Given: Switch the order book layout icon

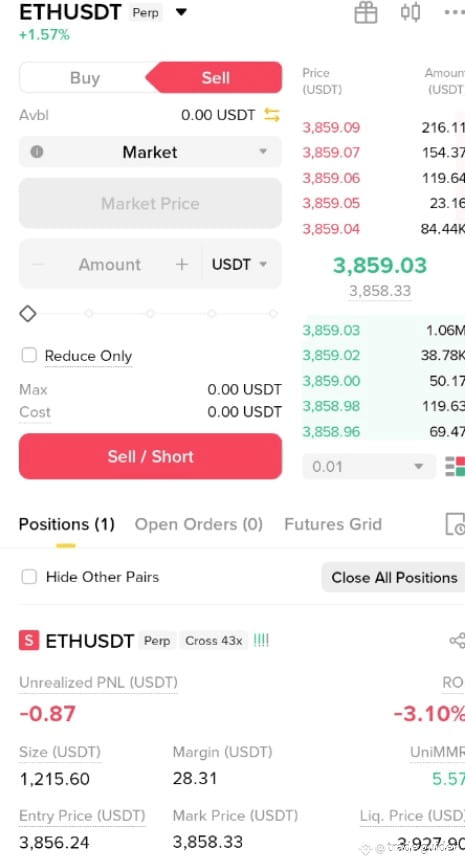Looking at the screenshot, I should tap(455, 466).
